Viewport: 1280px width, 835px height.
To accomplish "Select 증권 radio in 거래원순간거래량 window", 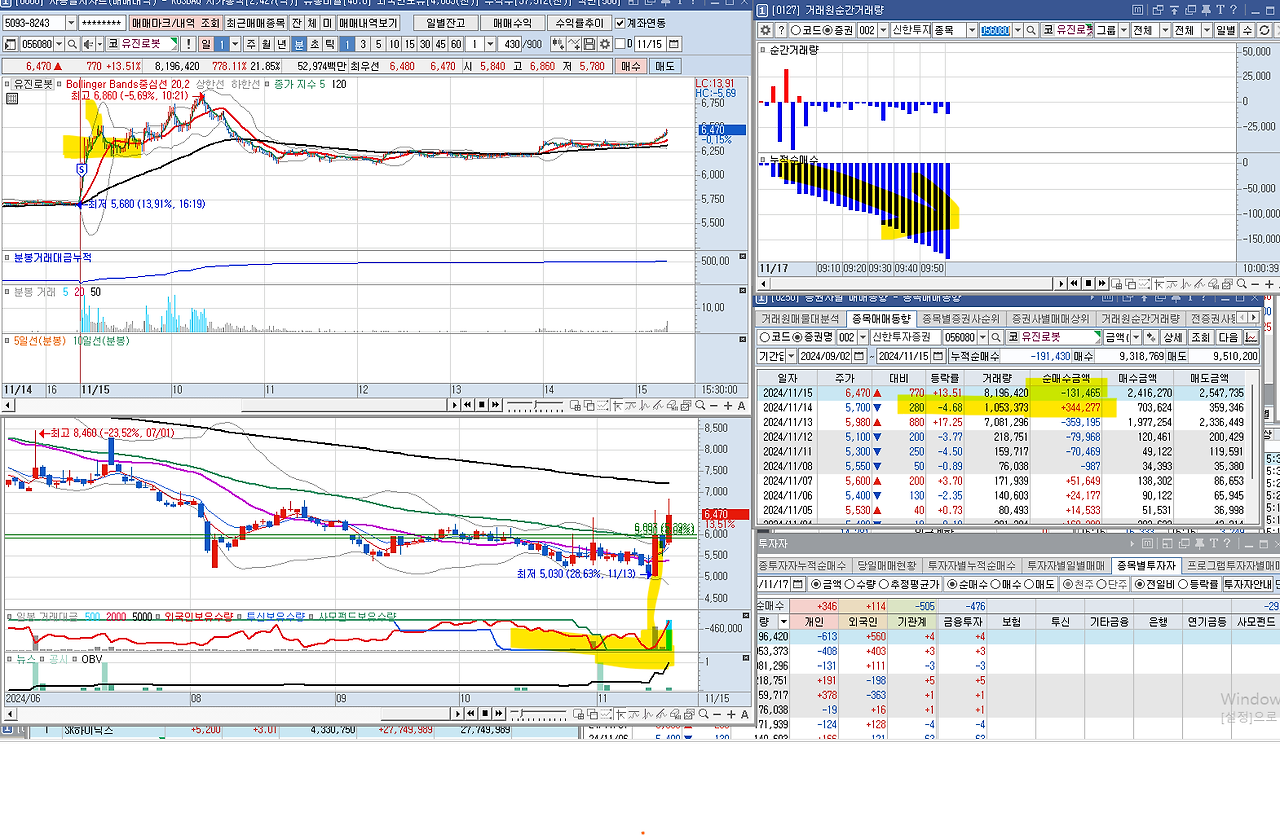I will point(827,30).
